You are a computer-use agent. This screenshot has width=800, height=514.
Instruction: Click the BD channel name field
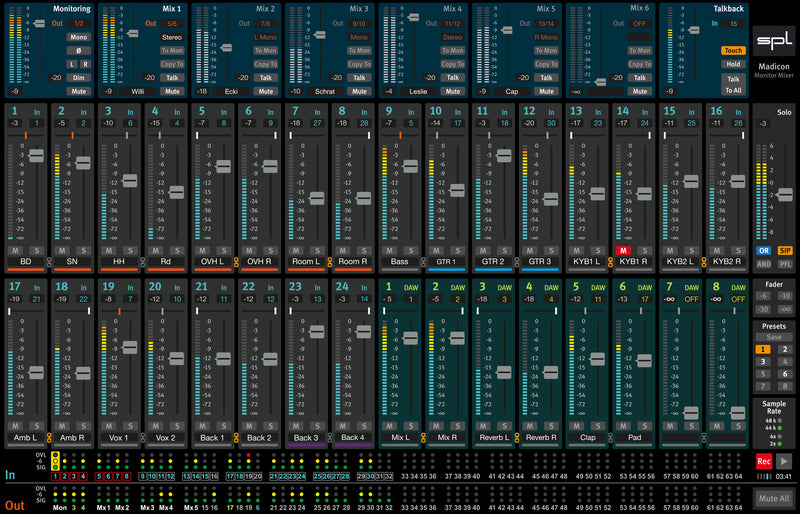coord(26,262)
